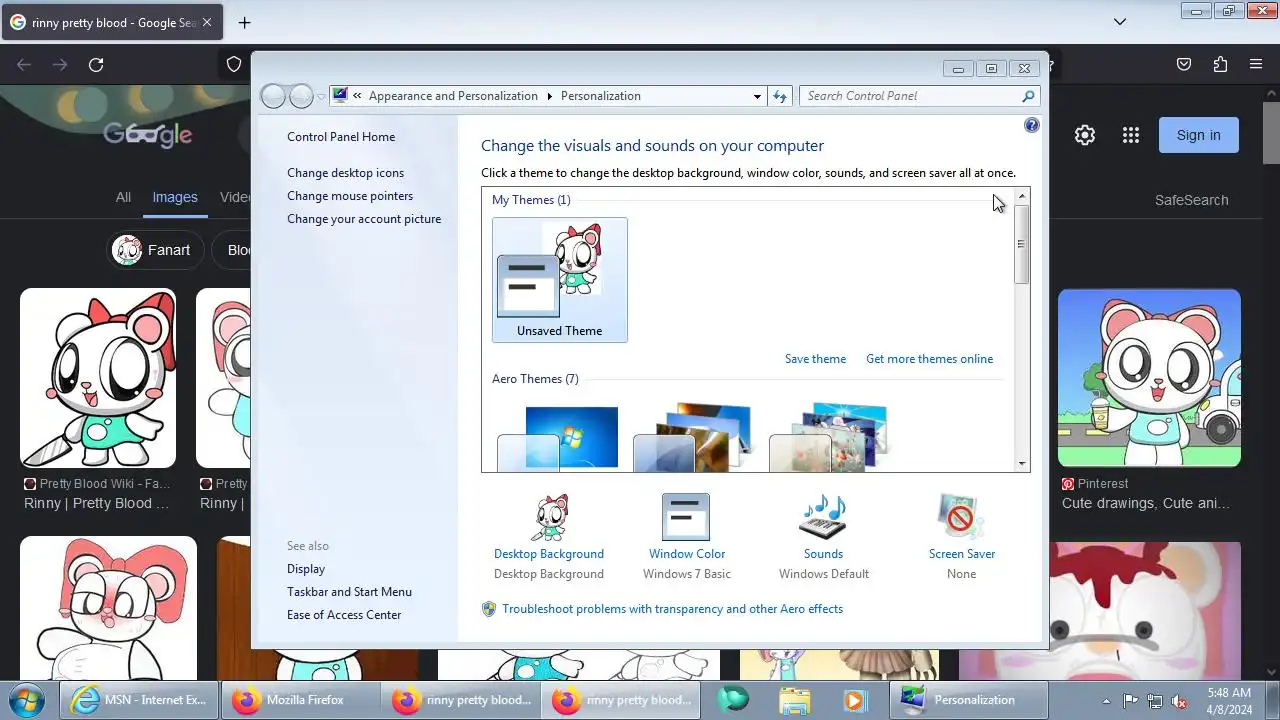
Task: Open the green globe taskbar icon
Action: (x=733, y=700)
